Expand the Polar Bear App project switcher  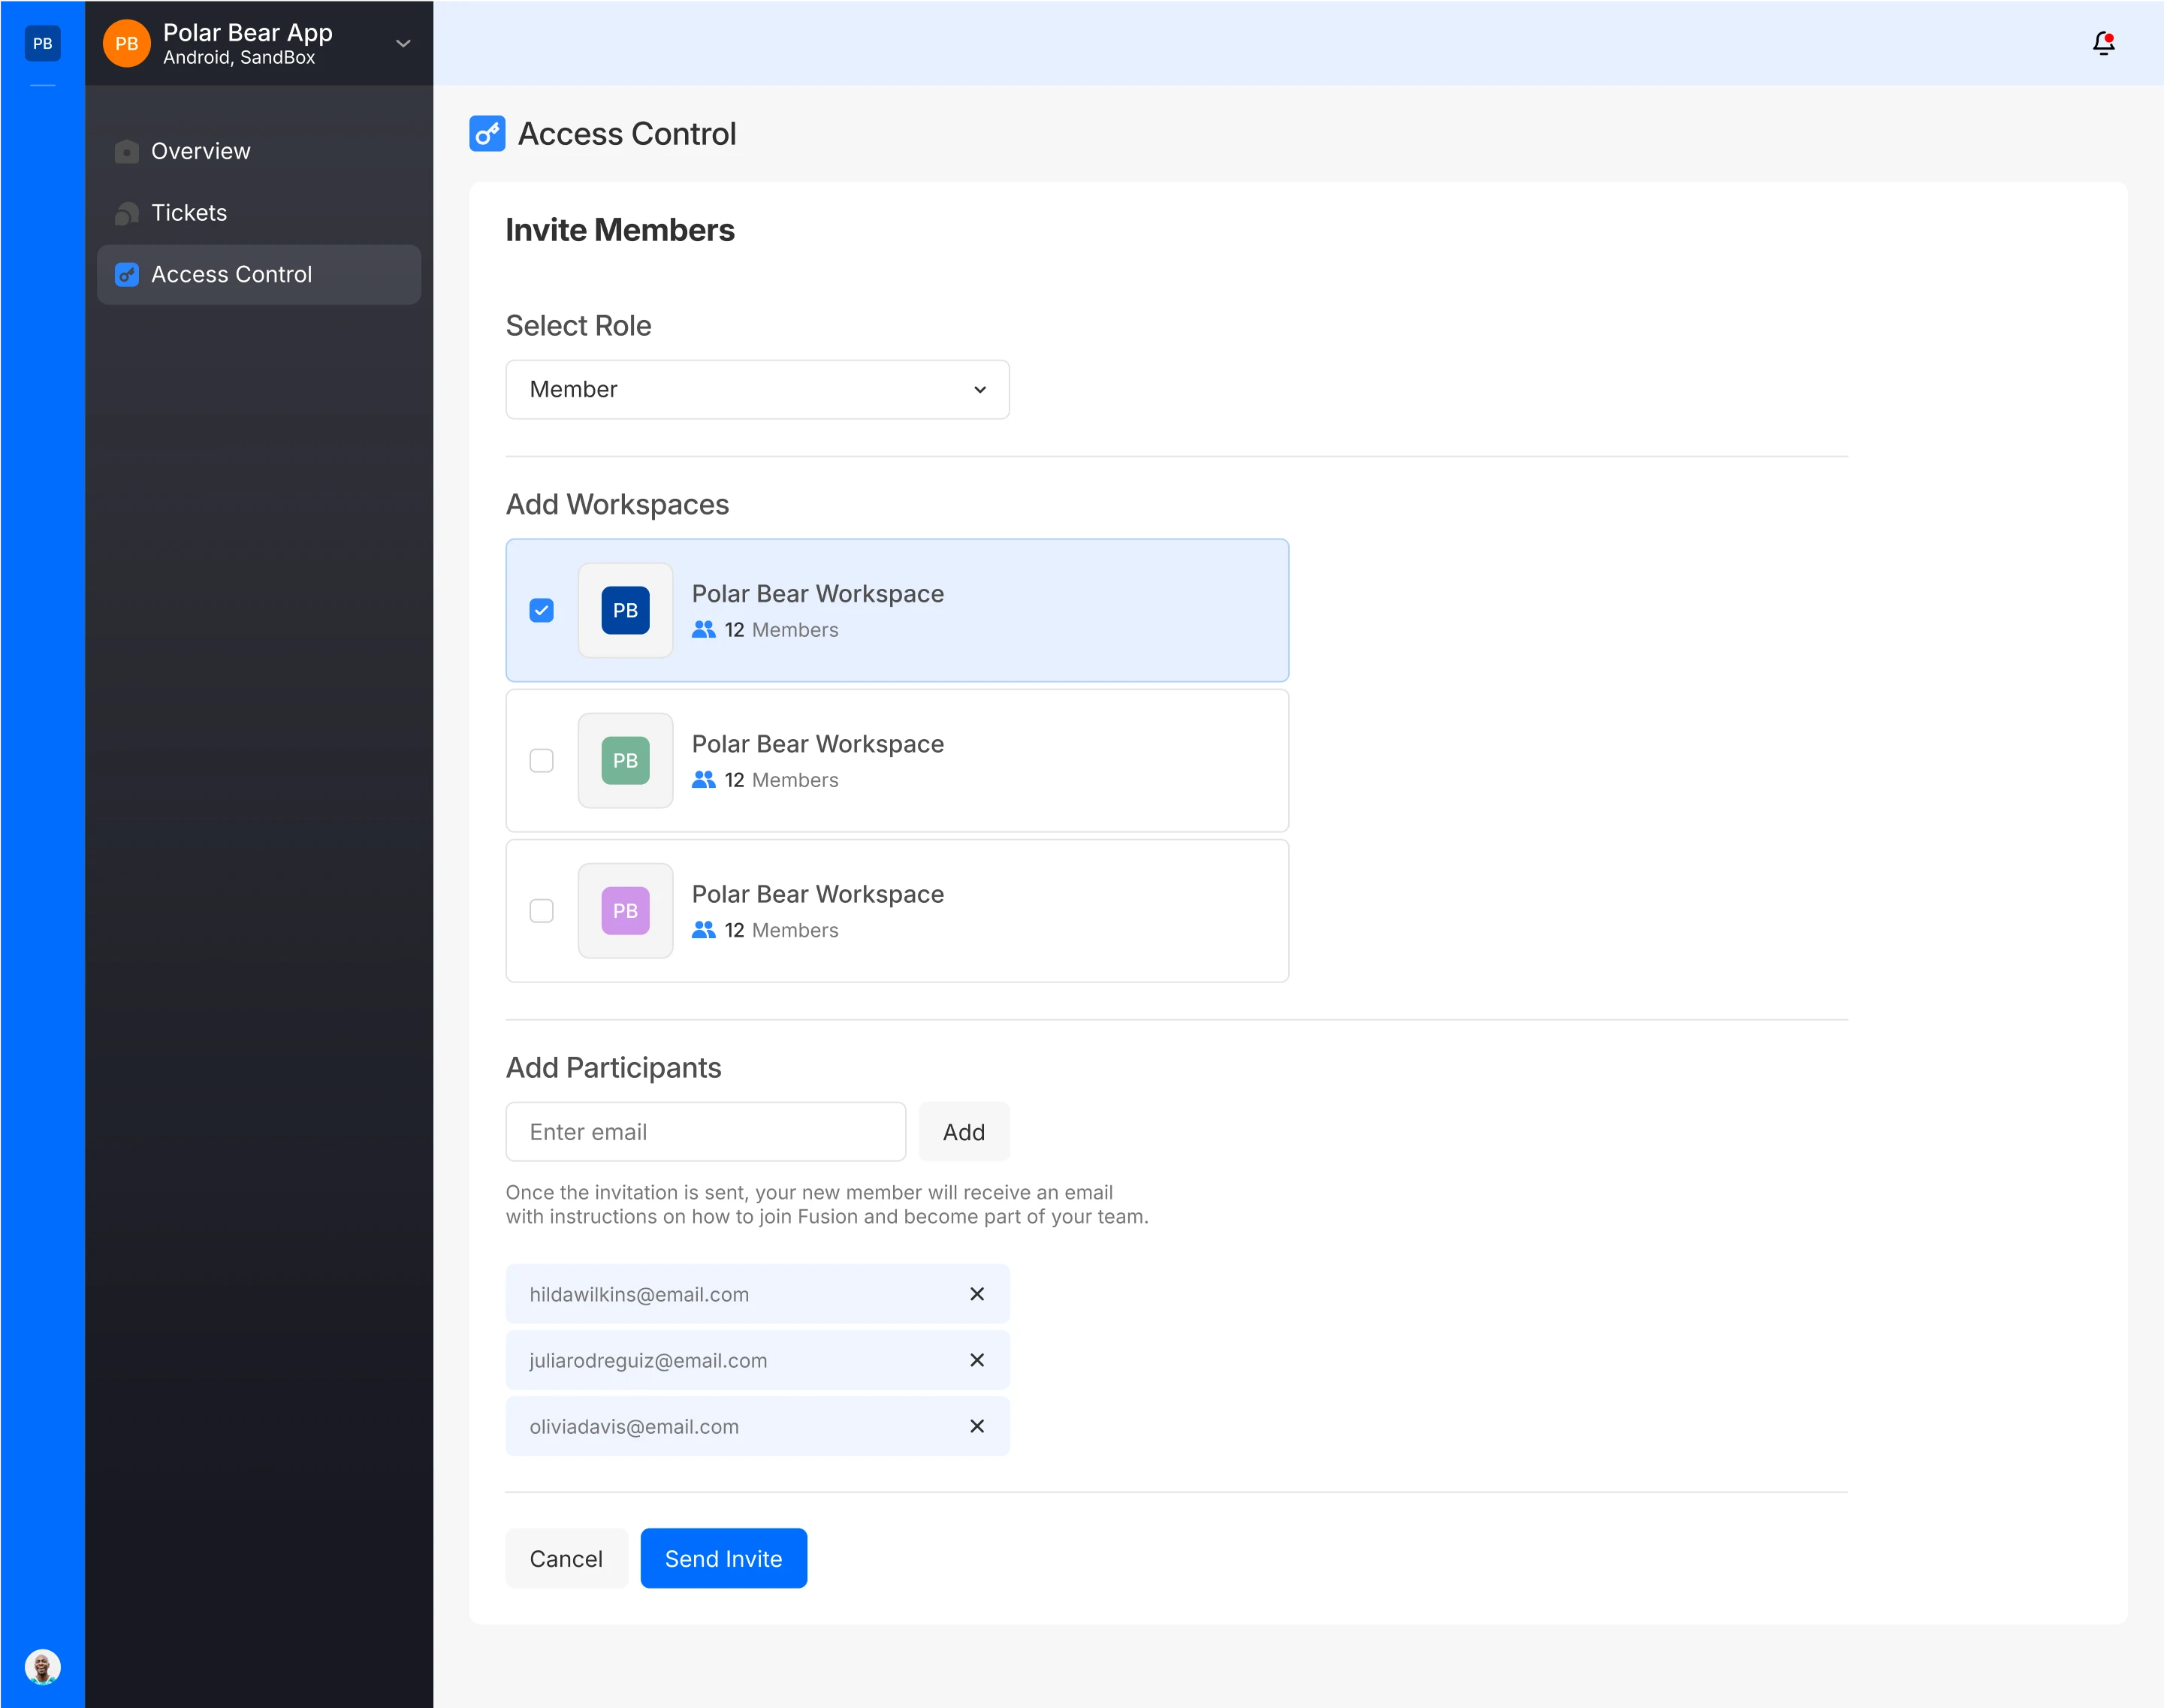[403, 43]
